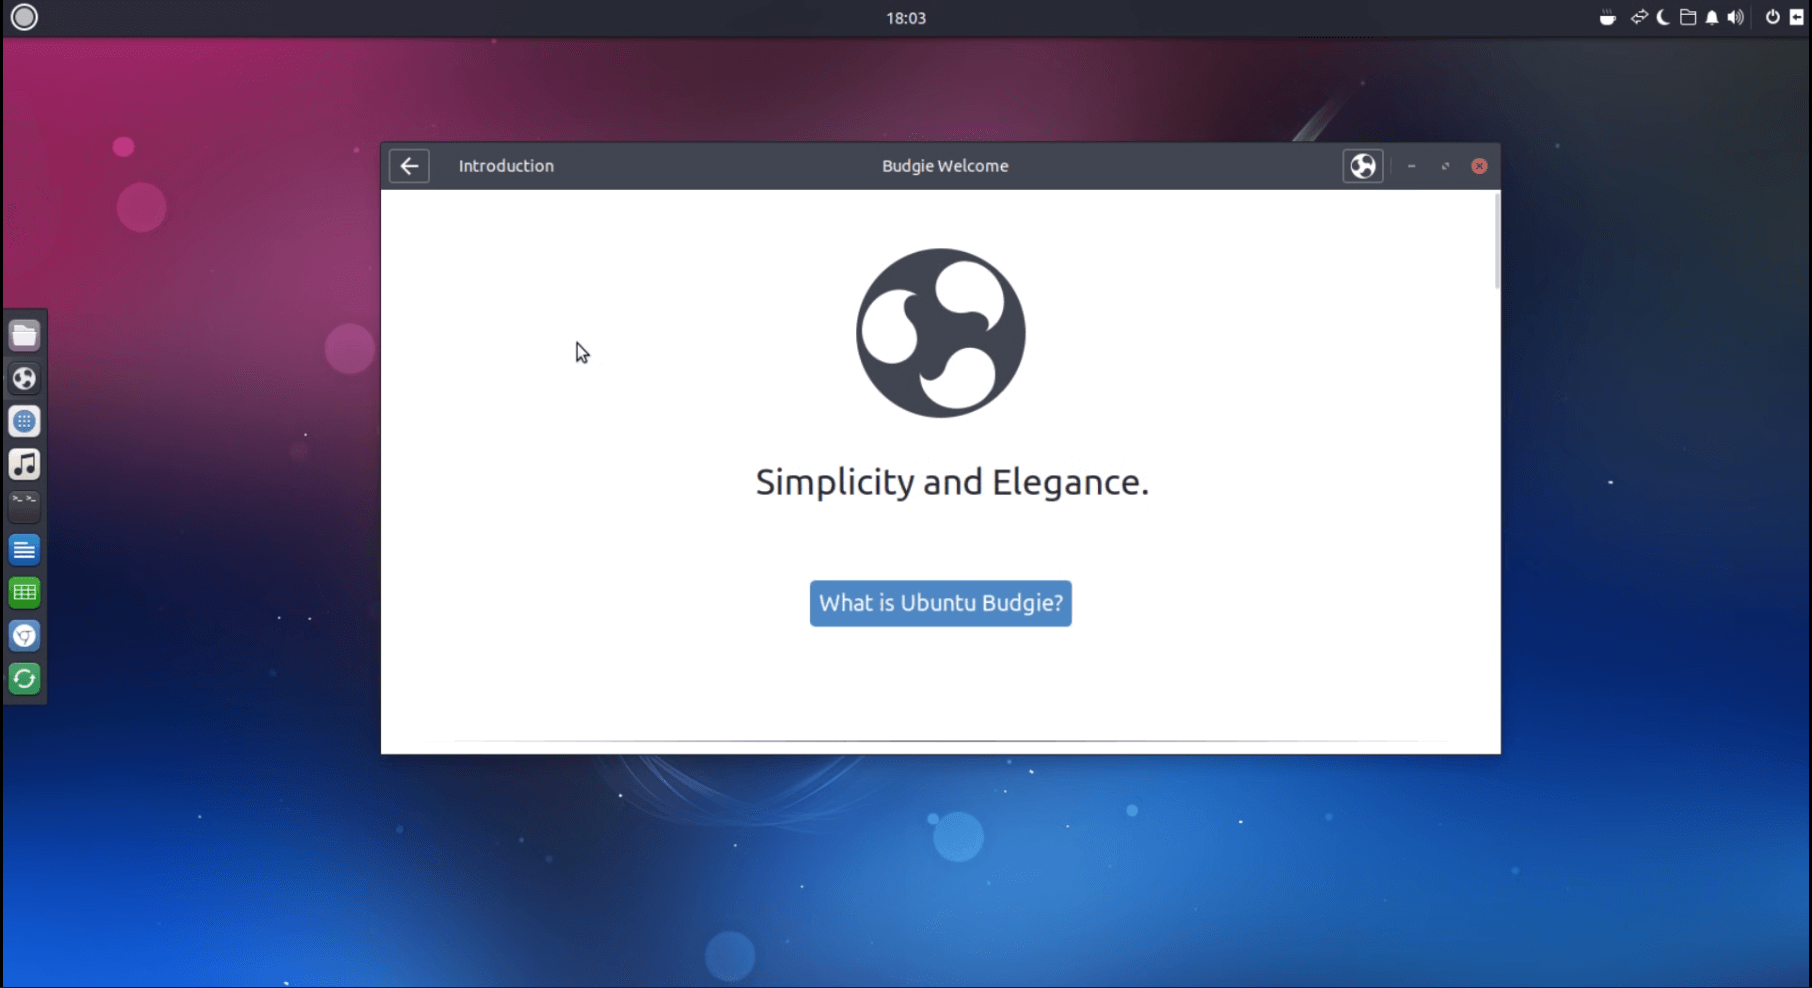Toggle the night light moon applet
Screen dimensions: 1812x988
[1663, 17]
